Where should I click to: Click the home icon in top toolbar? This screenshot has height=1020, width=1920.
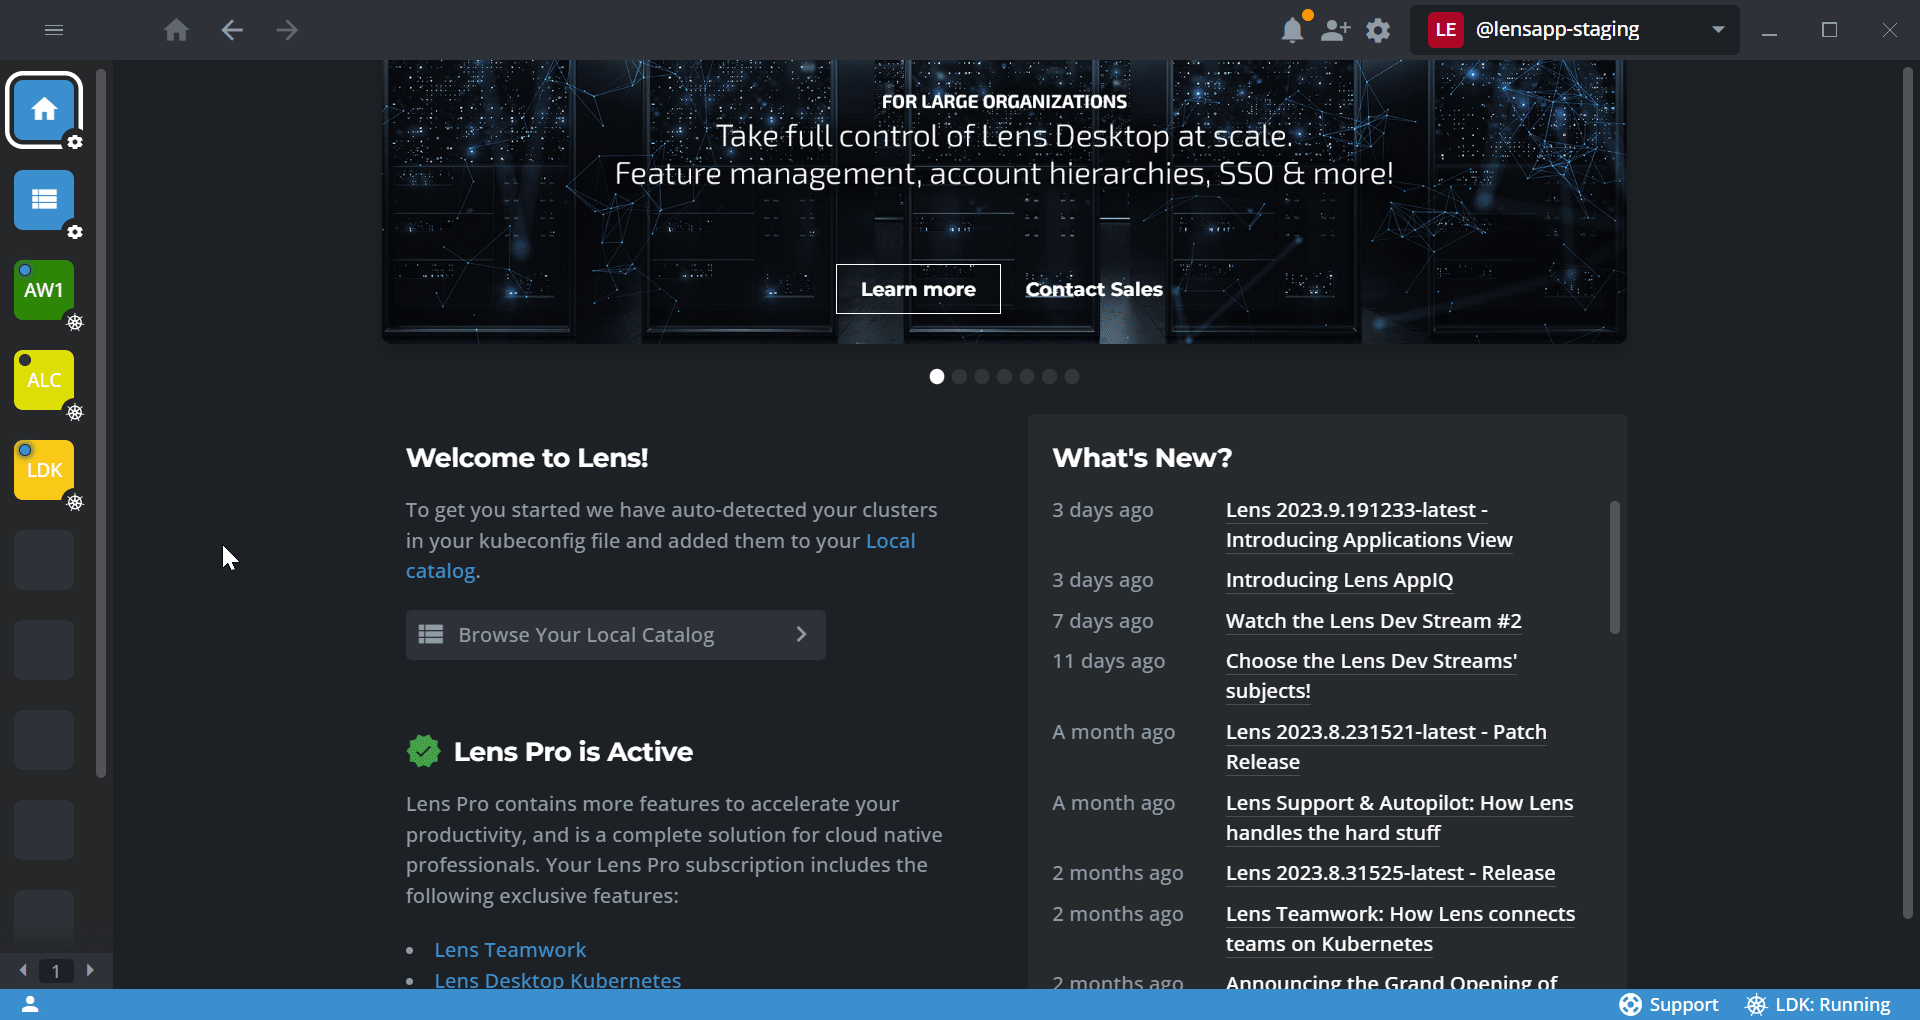pyautogui.click(x=176, y=30)
